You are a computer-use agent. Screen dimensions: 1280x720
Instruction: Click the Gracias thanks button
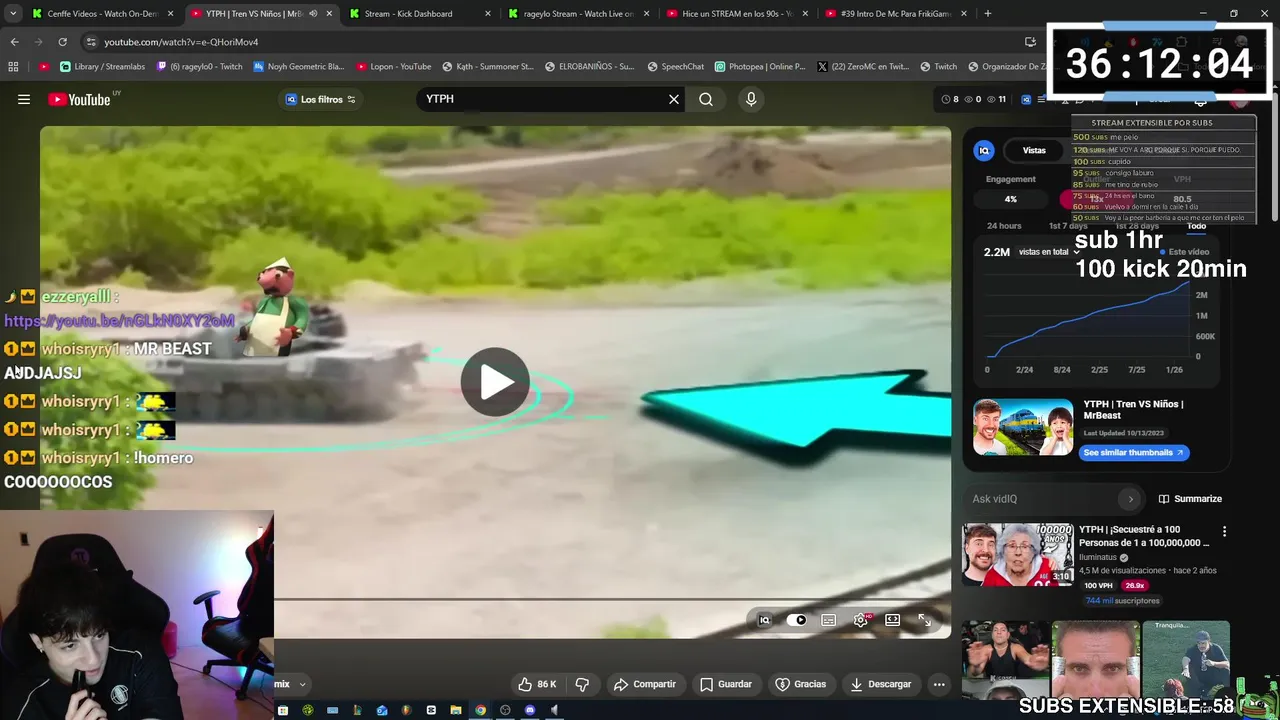point(801,684)
